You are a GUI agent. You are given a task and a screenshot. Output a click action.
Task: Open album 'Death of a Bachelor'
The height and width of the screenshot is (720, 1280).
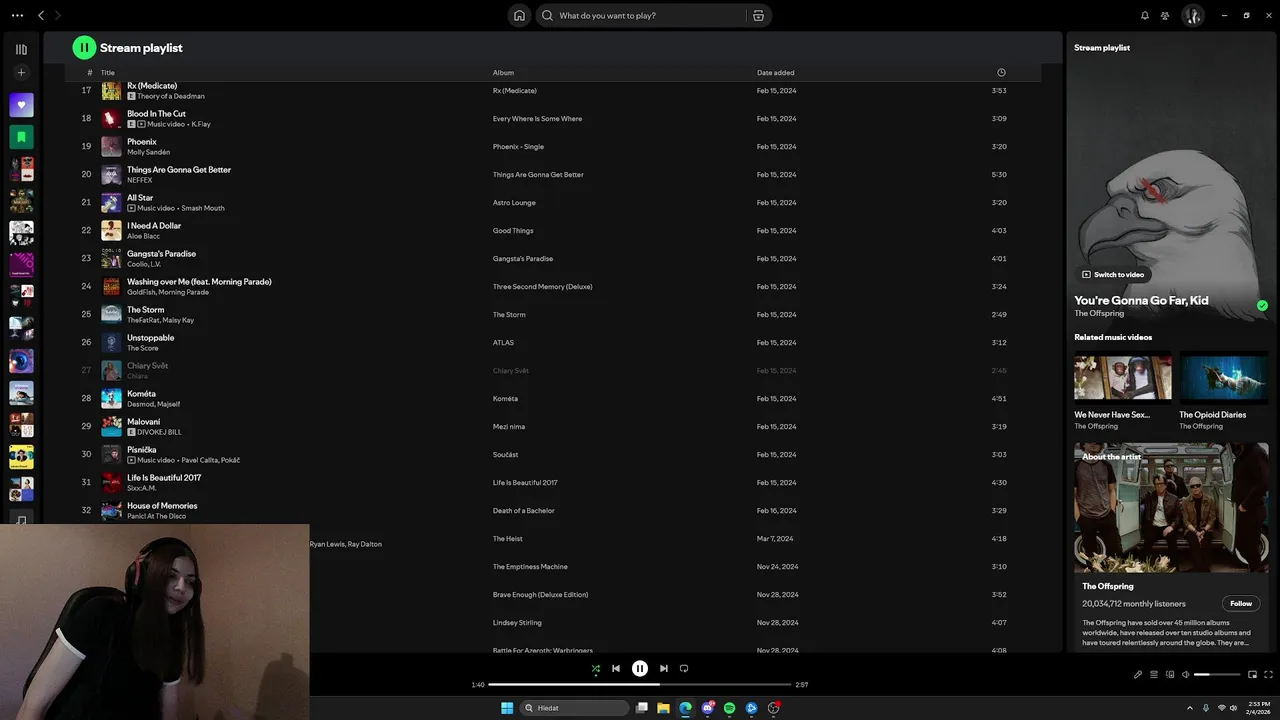pyautogui.click(x=523, y=511)
